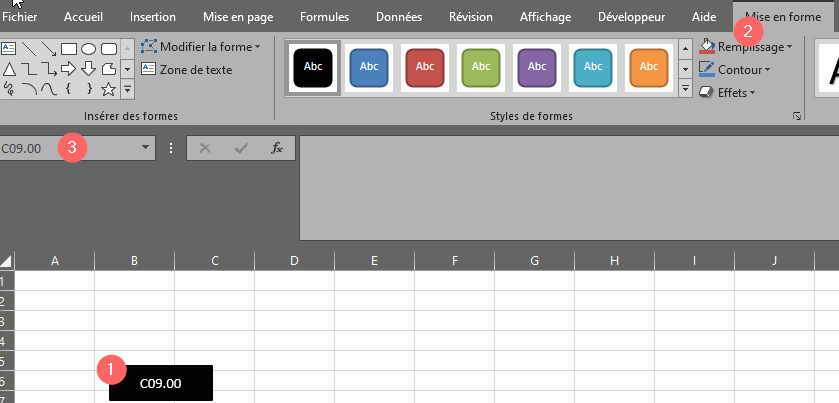Open Modifier la forme dropdown

coord(200,47)
